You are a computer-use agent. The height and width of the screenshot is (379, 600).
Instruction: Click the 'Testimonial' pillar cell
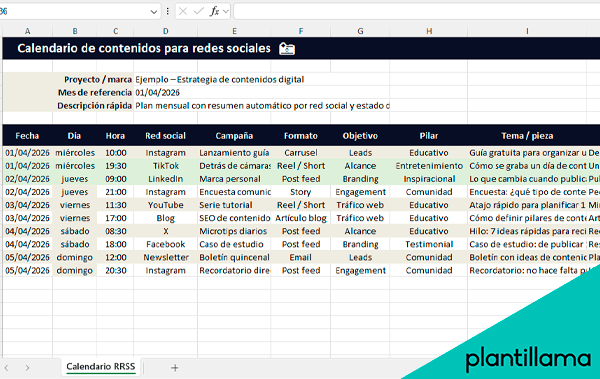429,244
